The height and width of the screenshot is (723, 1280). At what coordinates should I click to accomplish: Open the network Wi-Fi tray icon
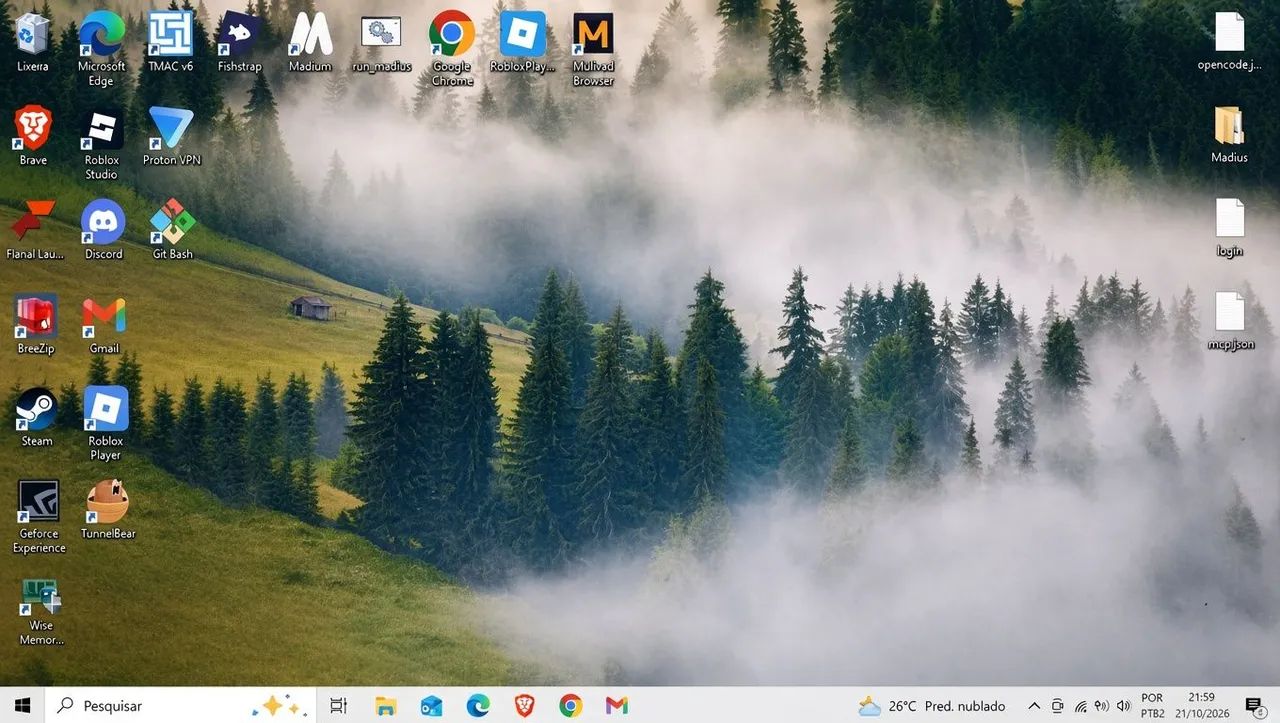pyautogui.click(x=1081, y=706)
